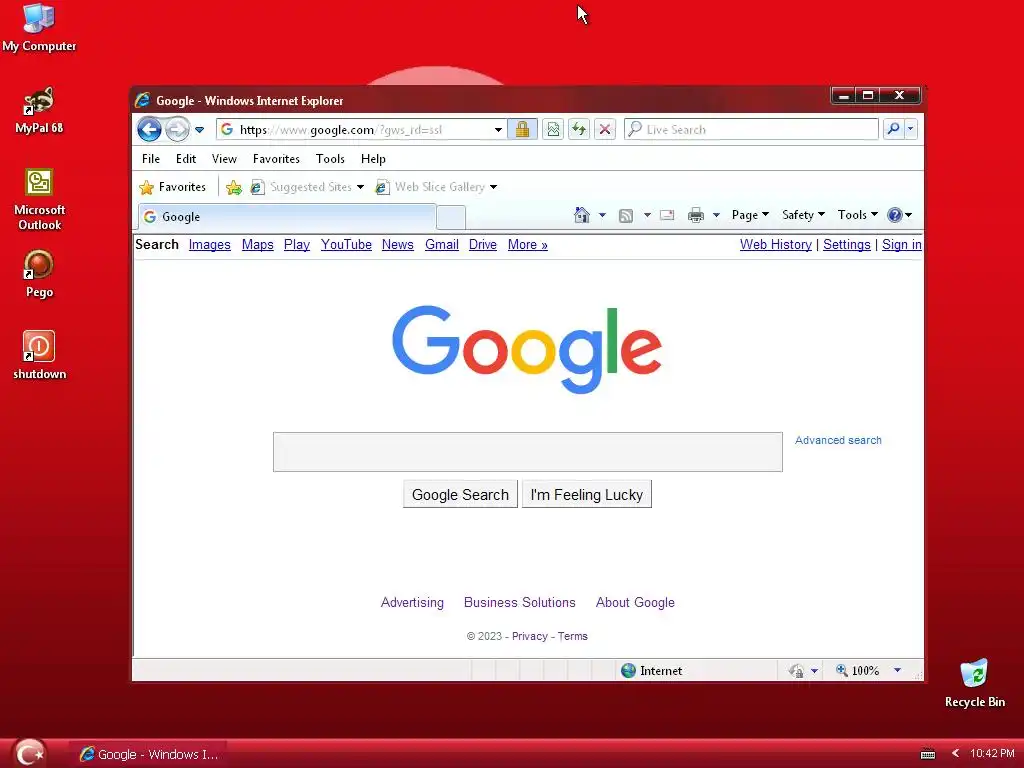The height and width of the screenshot is (768, 1024).
Task: Open the Home button dropdown arrow
Action: 602,215
